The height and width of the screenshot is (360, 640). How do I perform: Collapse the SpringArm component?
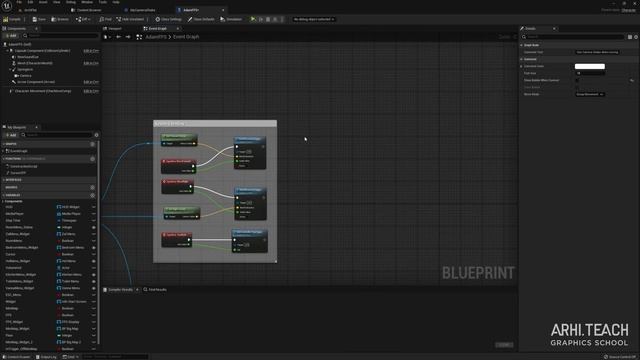pyautogui.click(x=10, y=69)
